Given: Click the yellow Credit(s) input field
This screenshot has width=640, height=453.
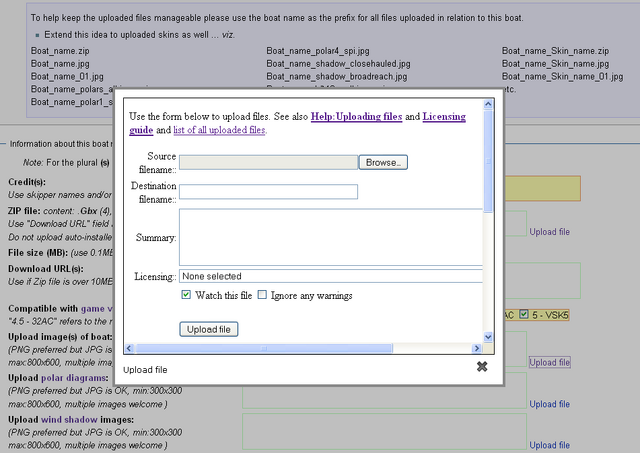Looking at the screenshot, I should (542, 189).
